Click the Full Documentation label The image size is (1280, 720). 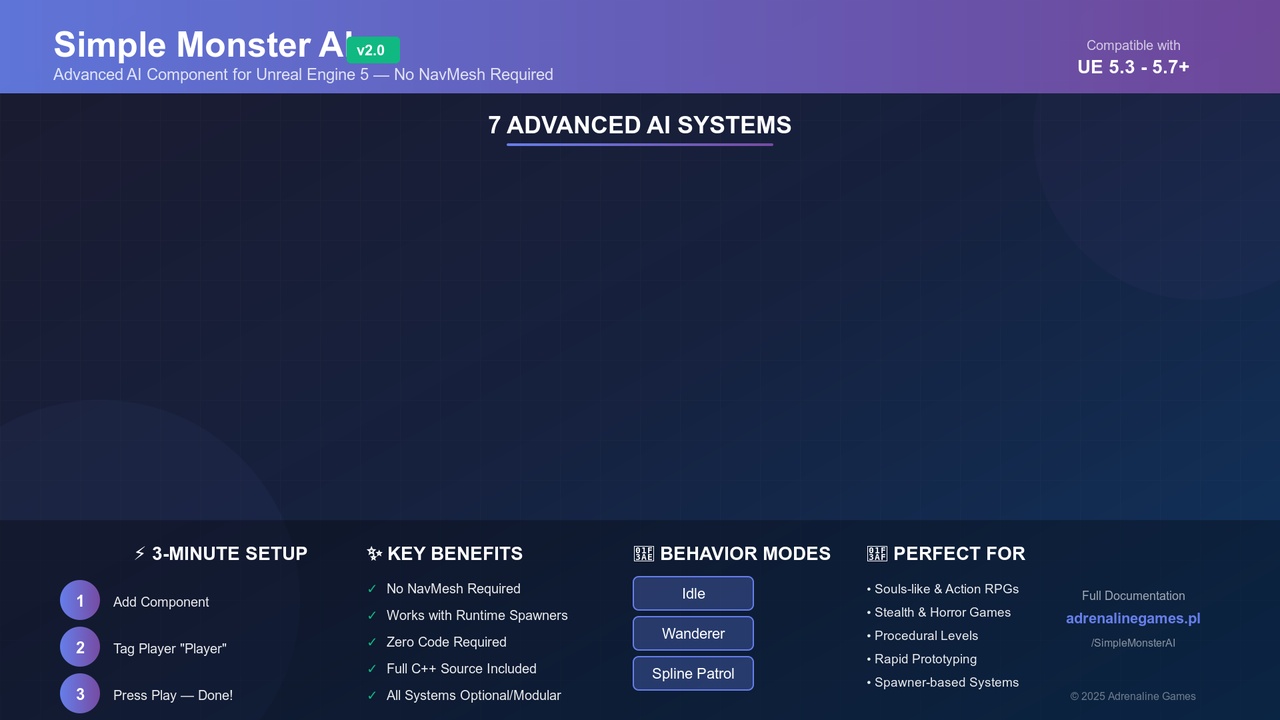(x=1133, y=596)
